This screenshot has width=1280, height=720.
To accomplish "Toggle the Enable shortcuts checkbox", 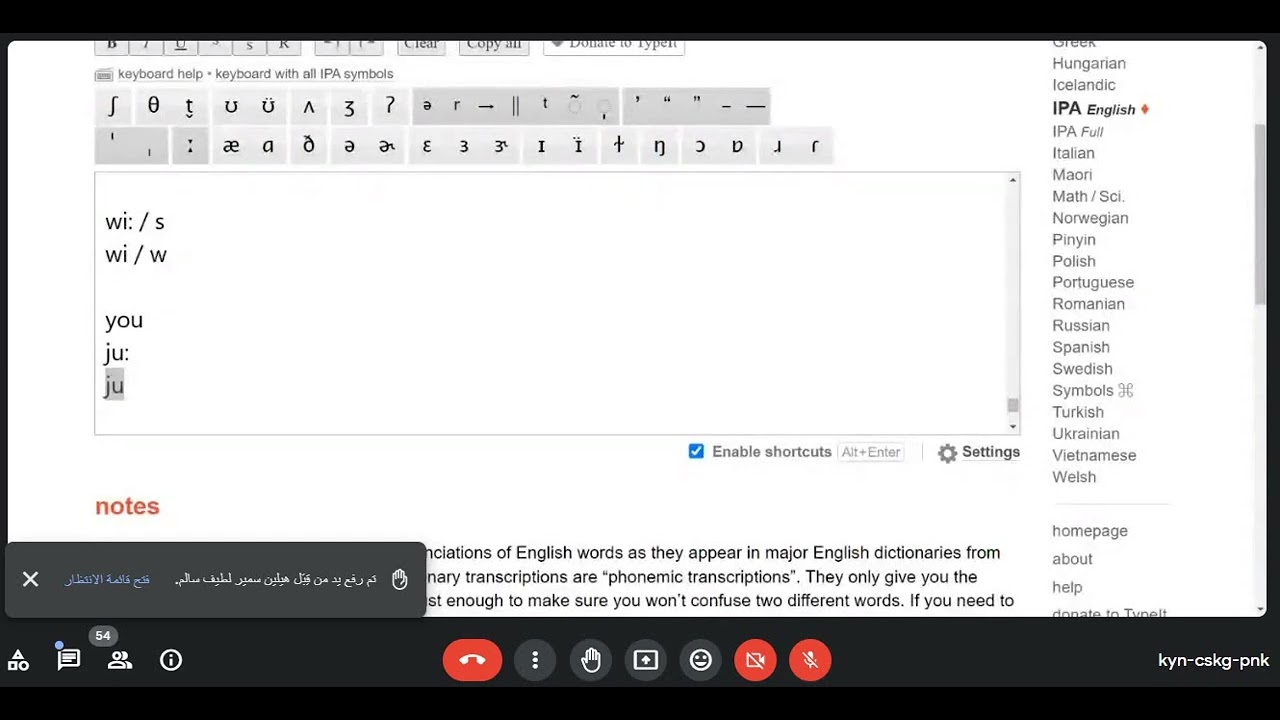I will 696,452.
